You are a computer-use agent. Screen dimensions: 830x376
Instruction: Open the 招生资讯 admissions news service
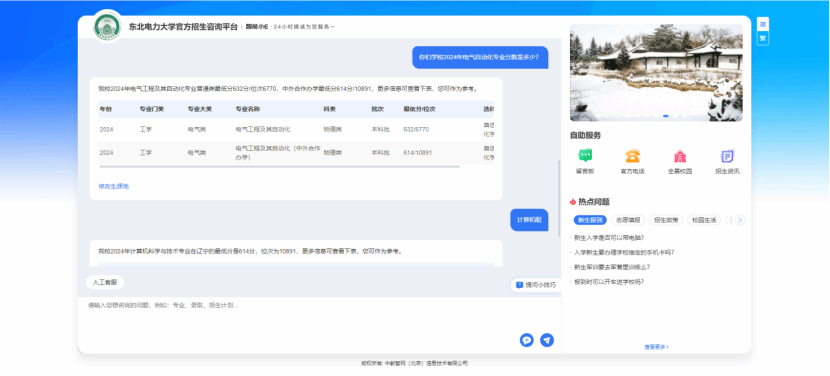coord(727,162)
